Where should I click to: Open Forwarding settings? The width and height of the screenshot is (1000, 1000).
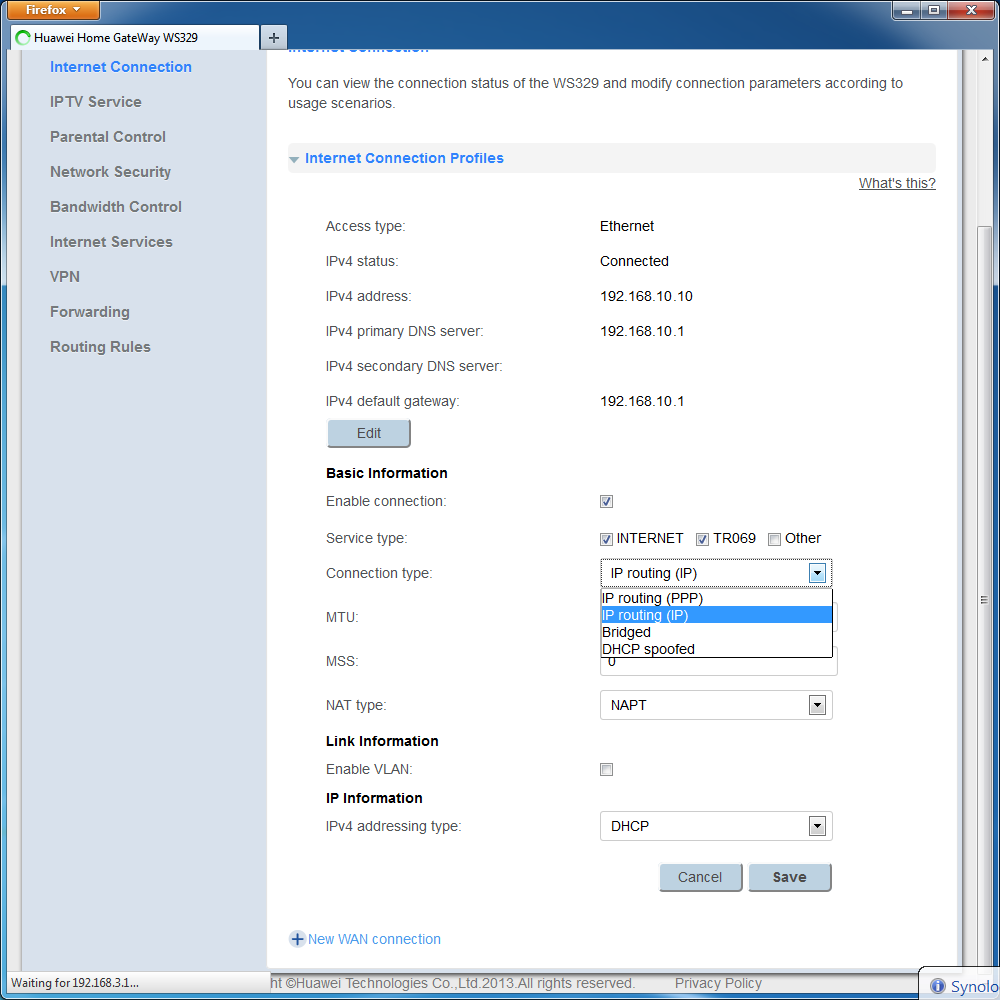(90, 312)
